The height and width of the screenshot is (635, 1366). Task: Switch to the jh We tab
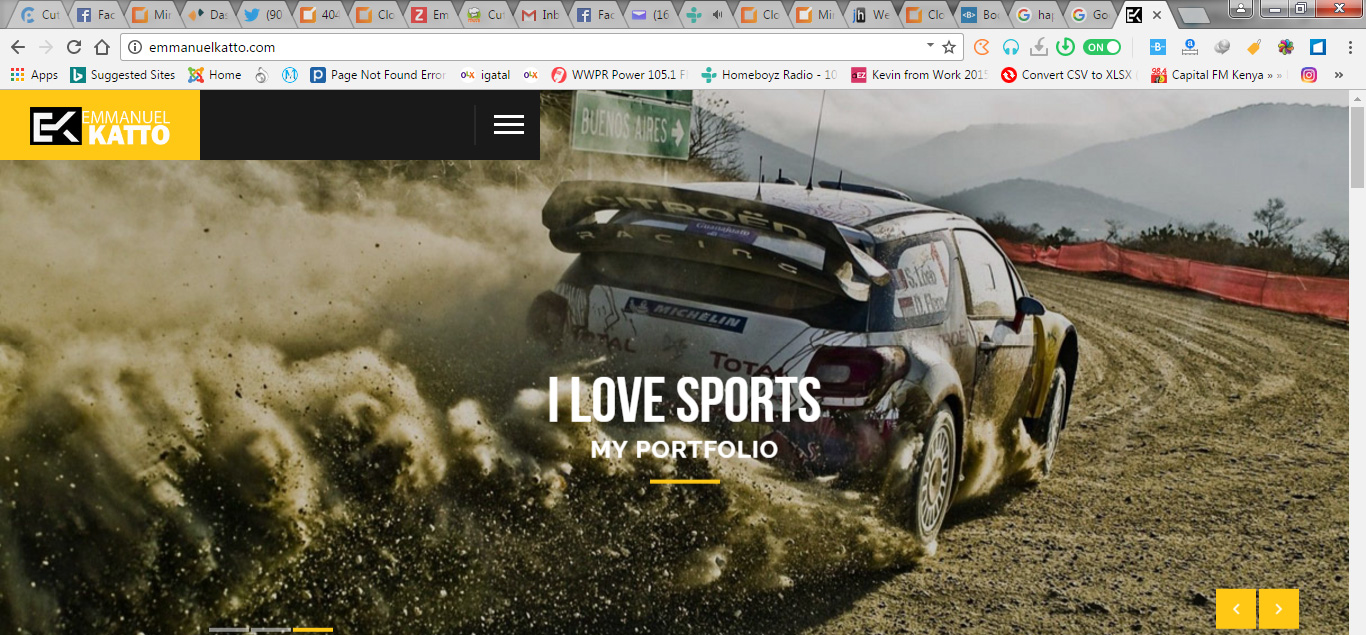pos(869,15)
